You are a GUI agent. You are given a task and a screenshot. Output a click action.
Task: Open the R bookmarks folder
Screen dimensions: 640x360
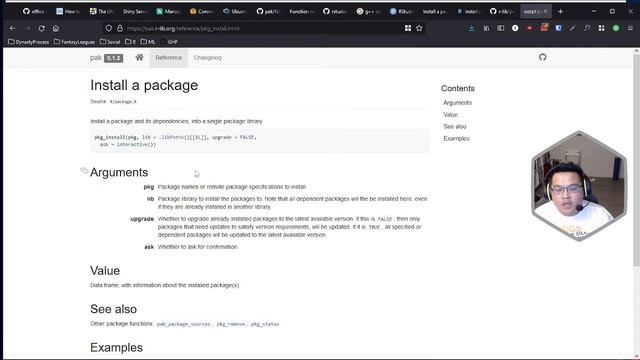[x=131, y=42]
